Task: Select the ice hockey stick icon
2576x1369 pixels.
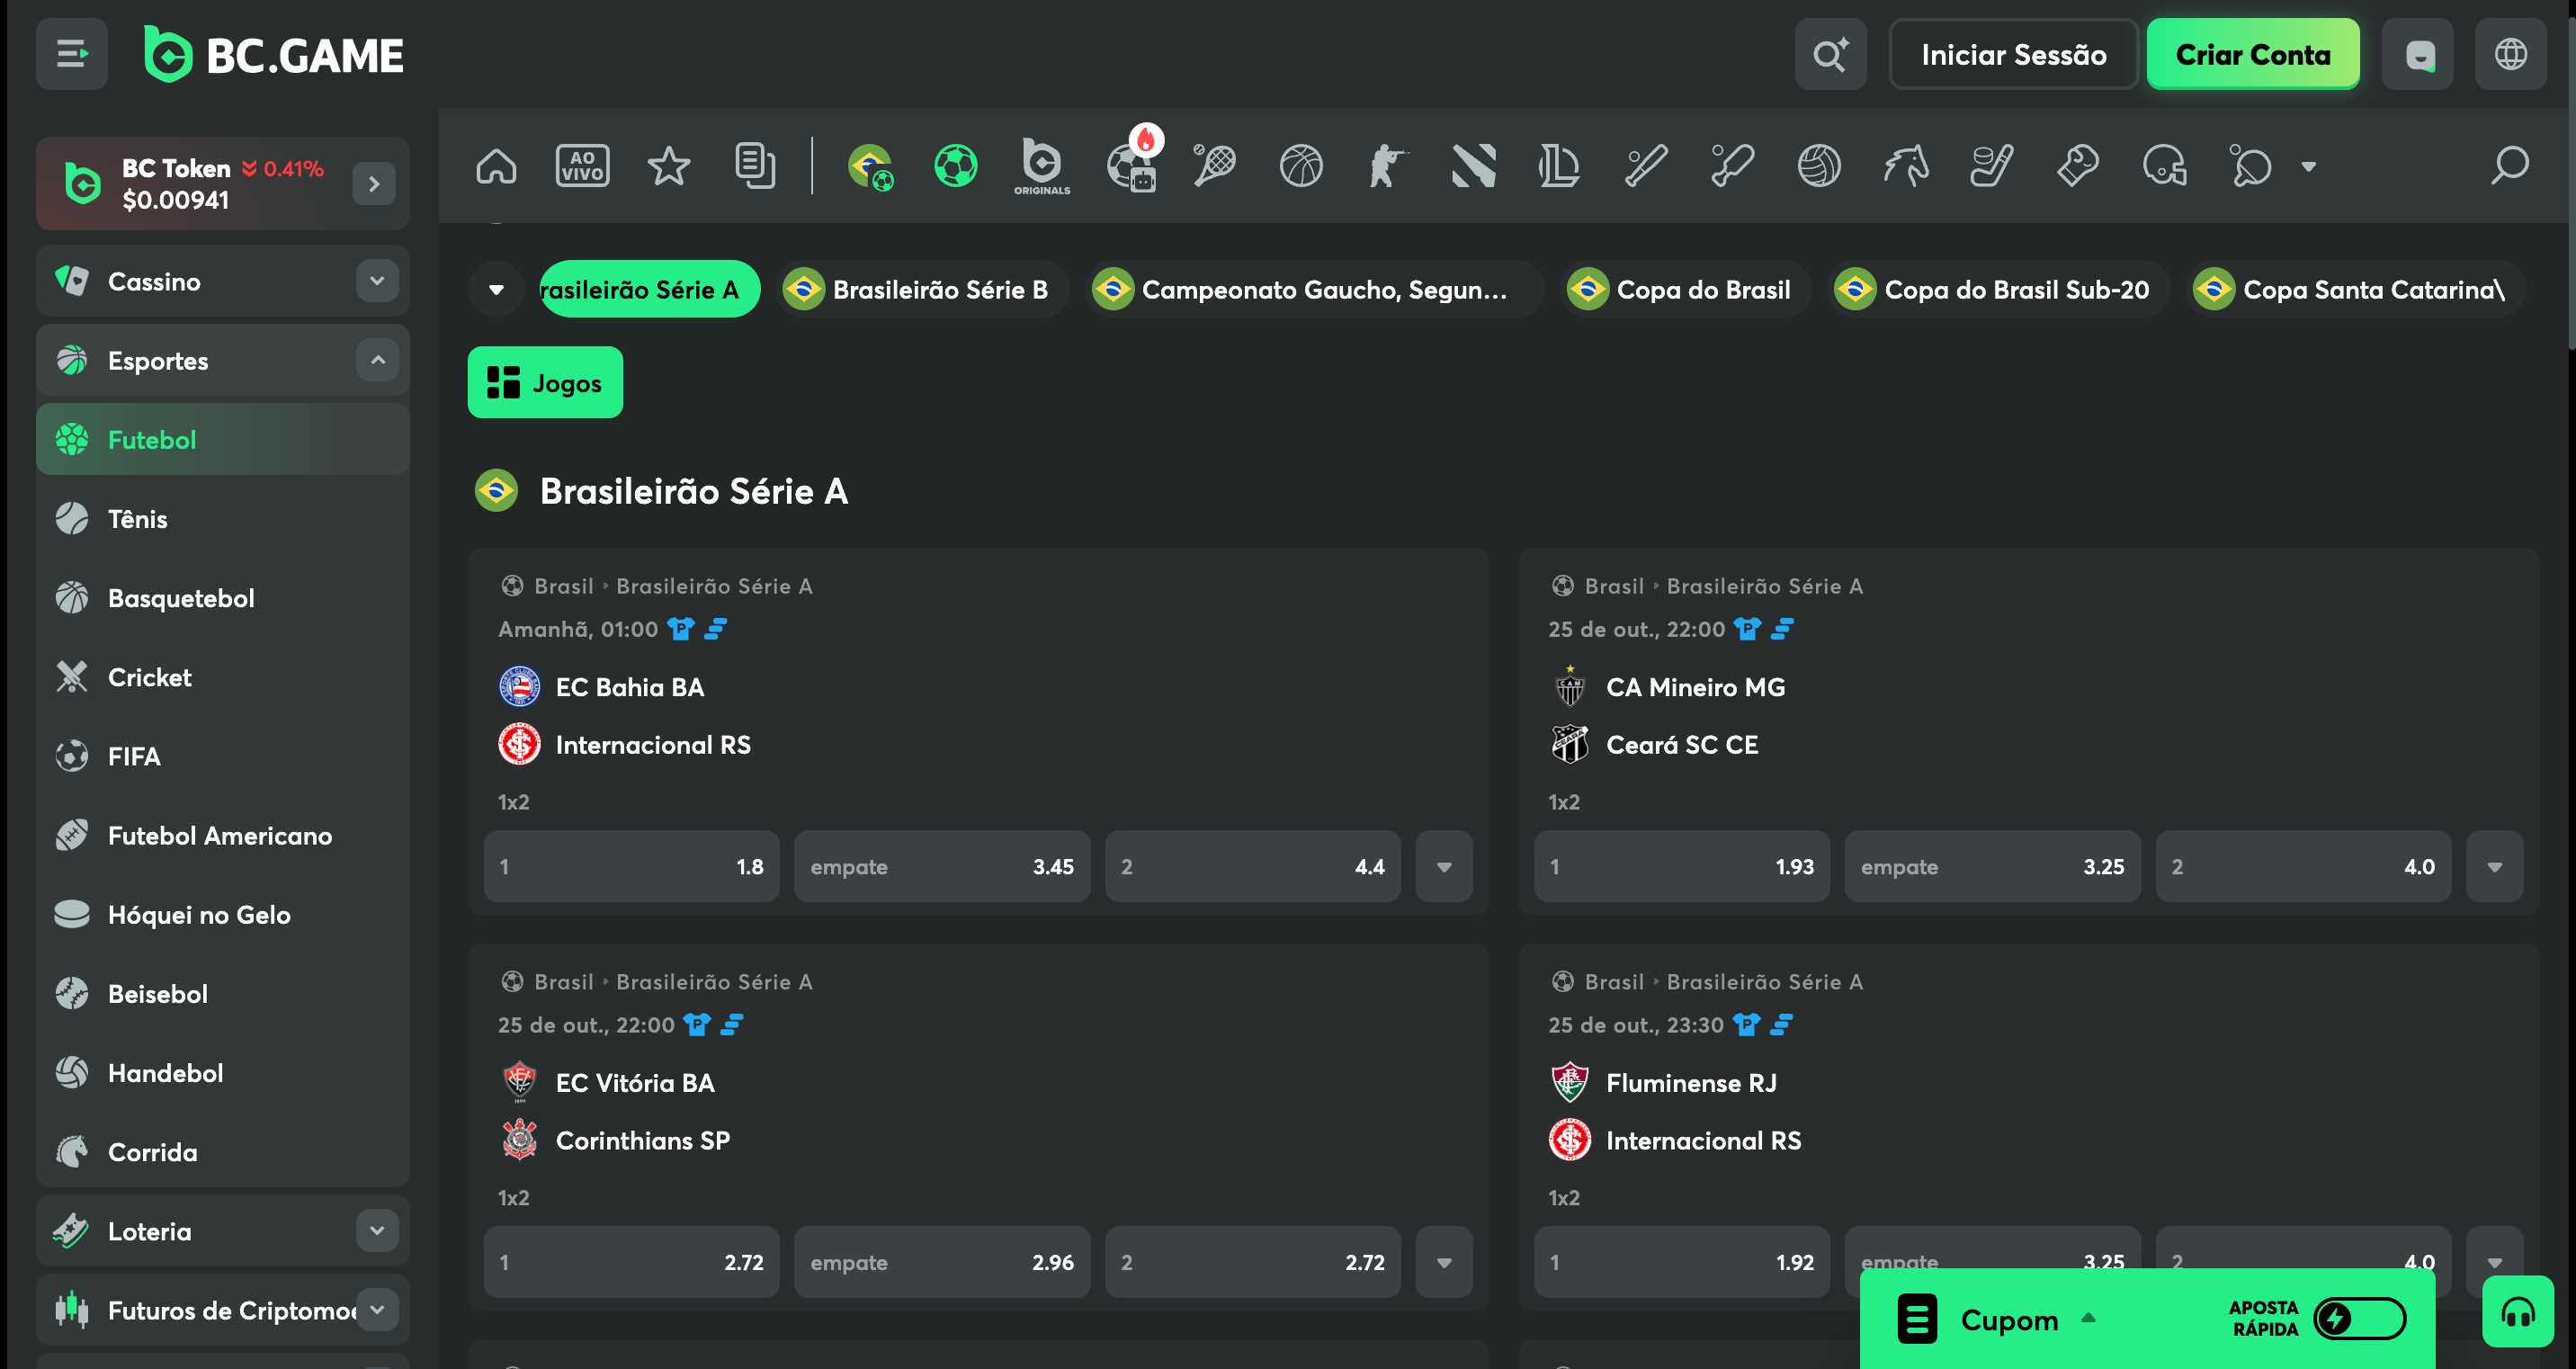Action: [1992, 166]
